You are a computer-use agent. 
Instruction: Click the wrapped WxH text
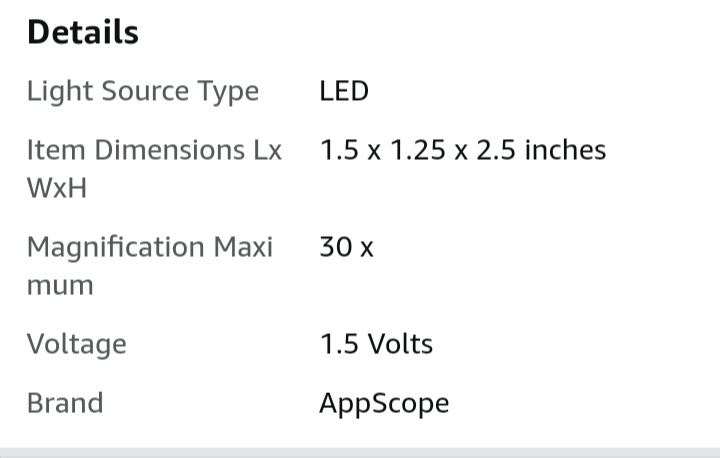point(57,188)
